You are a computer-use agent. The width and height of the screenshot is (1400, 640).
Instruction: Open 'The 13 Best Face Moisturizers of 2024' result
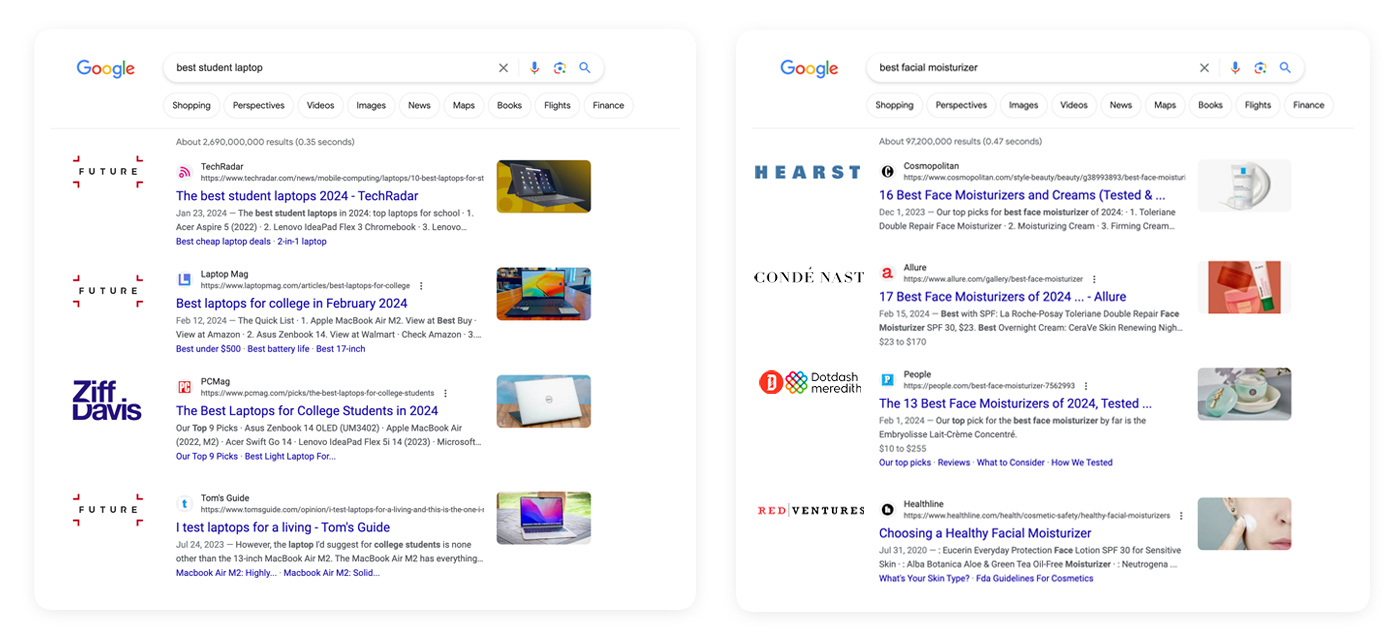point(1015,403)
